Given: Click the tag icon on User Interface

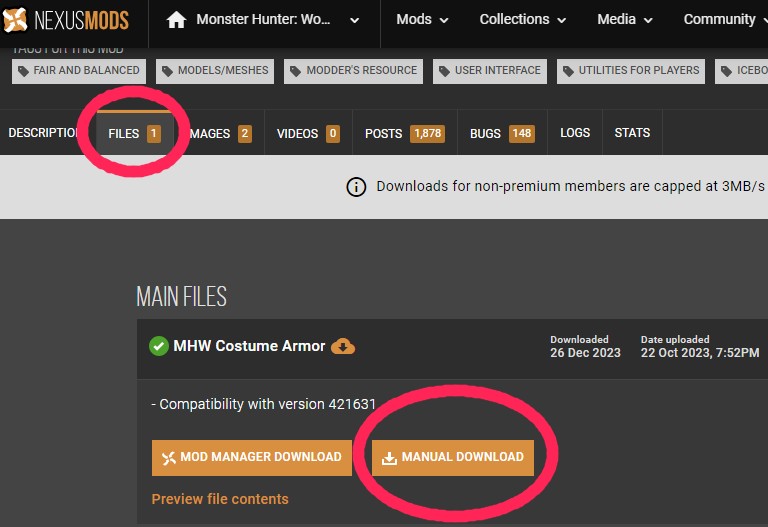Looking at the screenshot, I should [x=444, y=72].
